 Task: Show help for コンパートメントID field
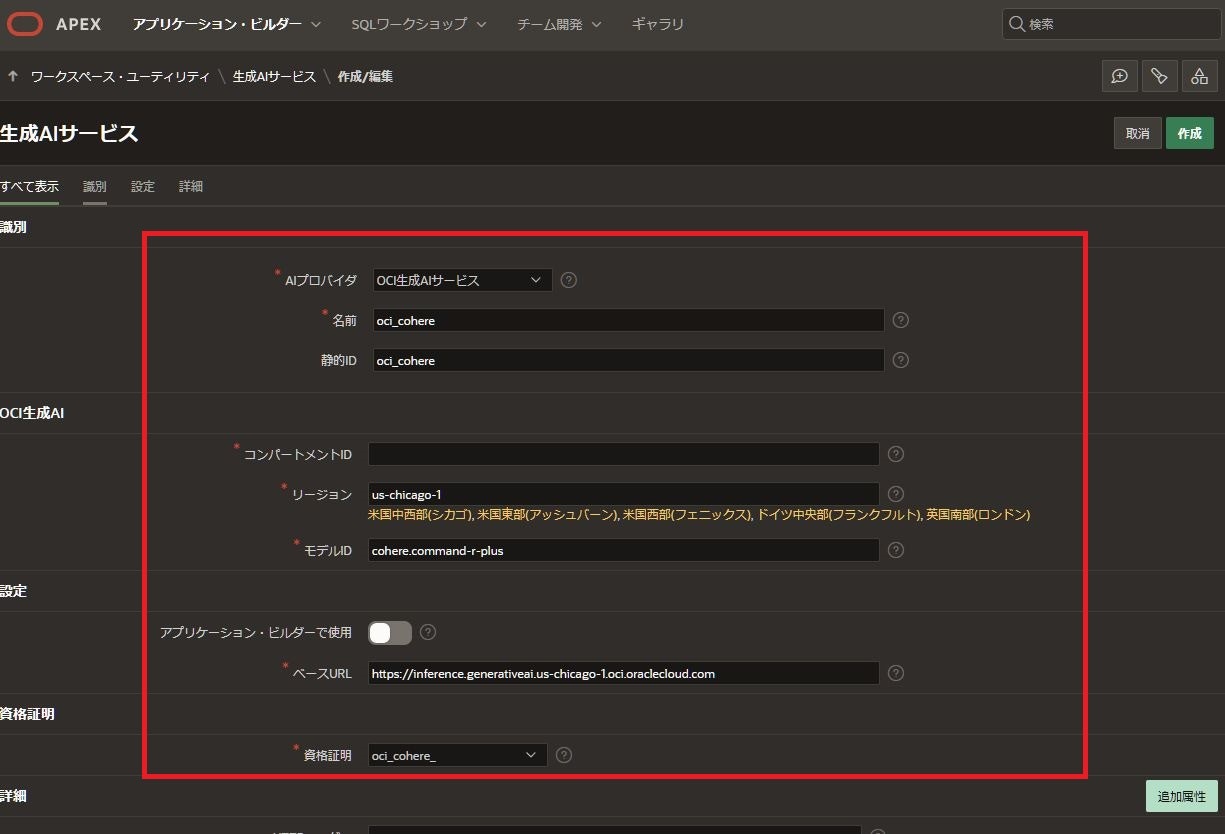pos(896,454)
